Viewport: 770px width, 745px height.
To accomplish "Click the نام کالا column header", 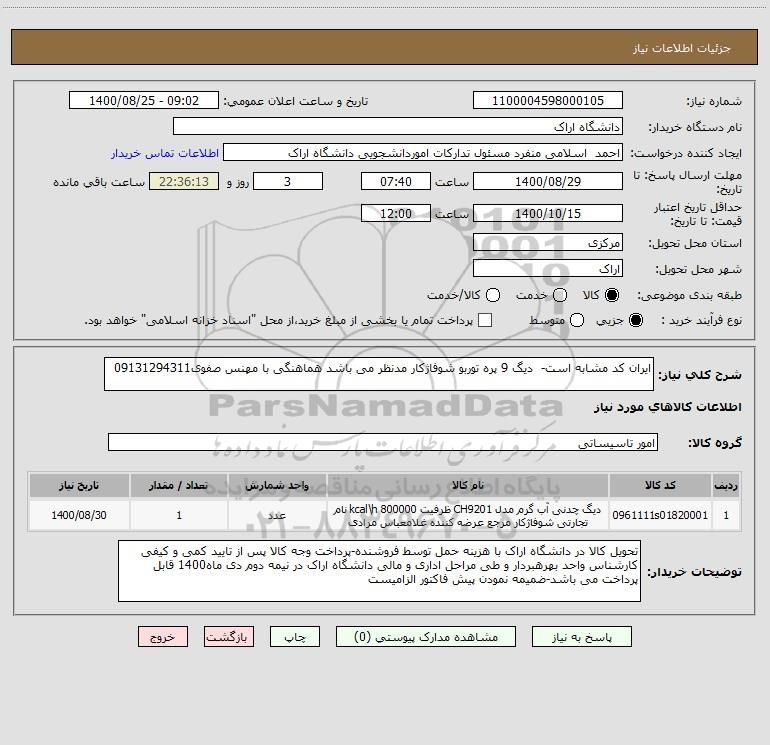I will pyautogui.click(x=468, y=485).
